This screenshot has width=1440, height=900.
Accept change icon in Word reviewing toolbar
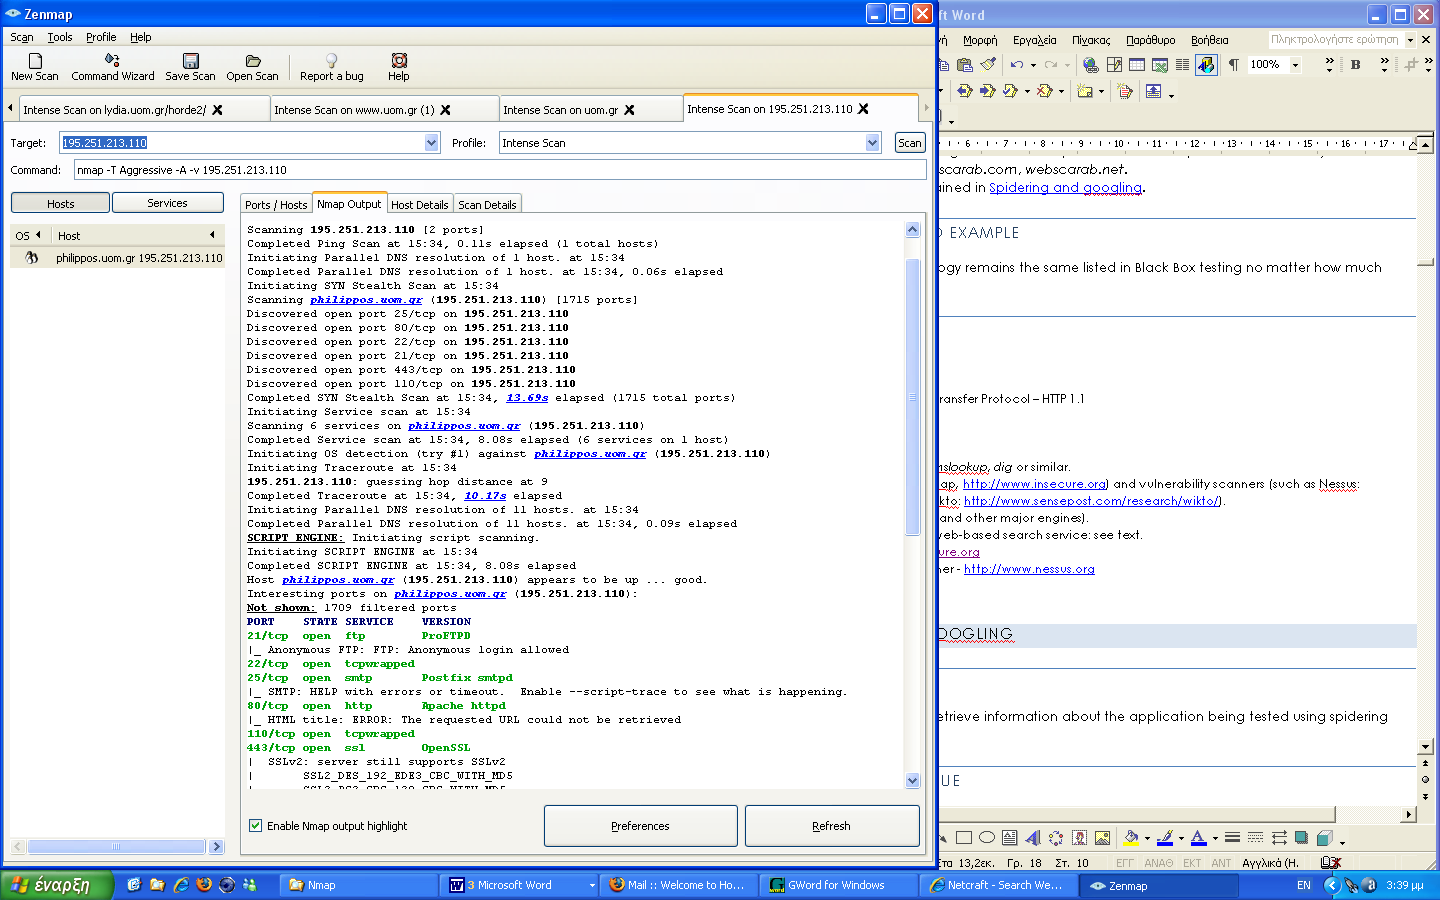[x=1010, y=91]
